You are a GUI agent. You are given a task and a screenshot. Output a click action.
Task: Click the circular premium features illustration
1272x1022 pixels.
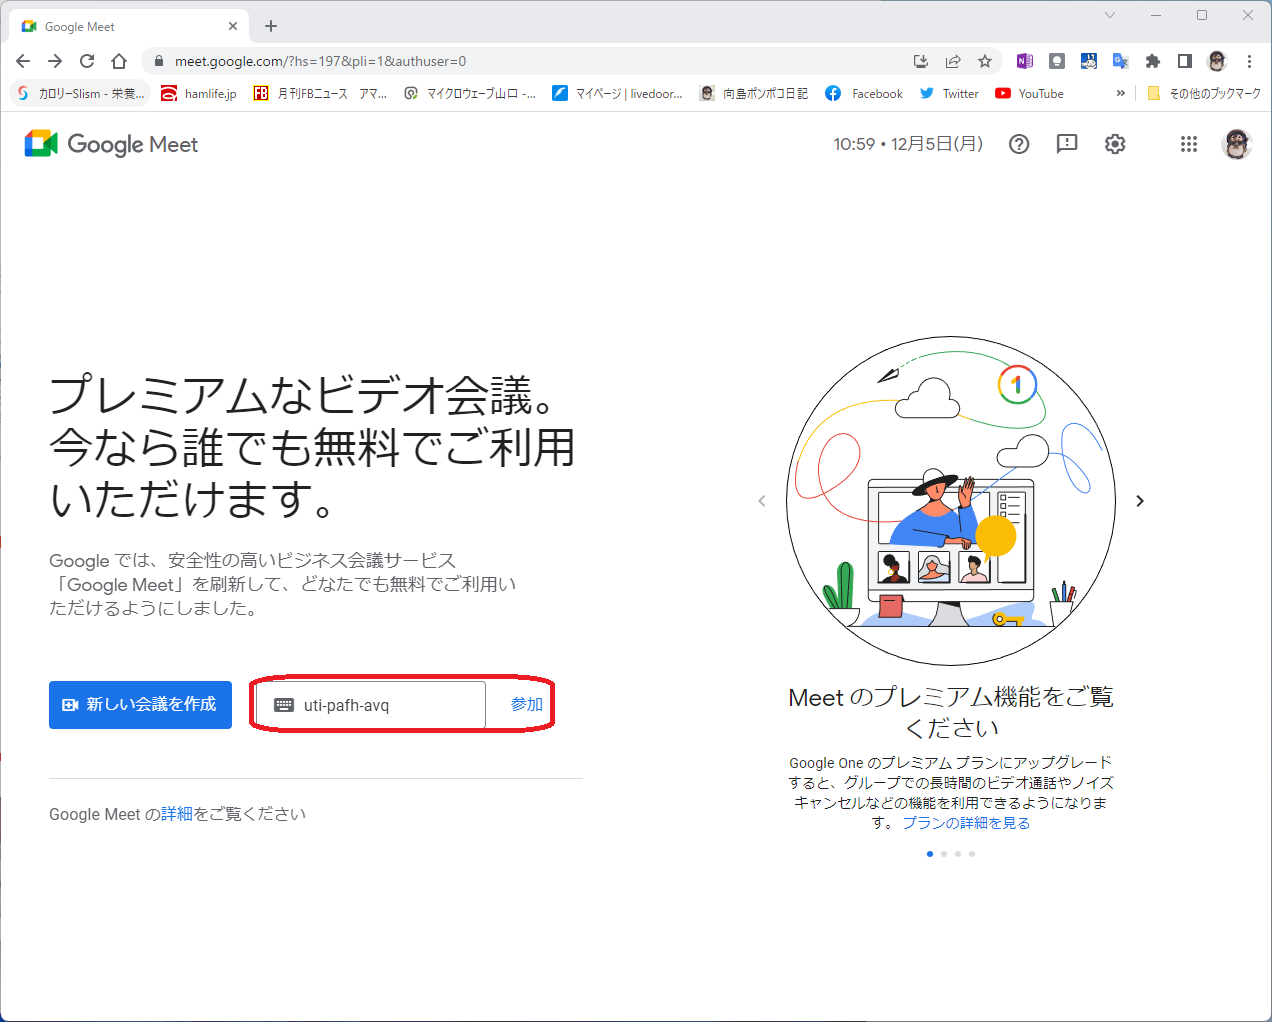click(951, 501)
